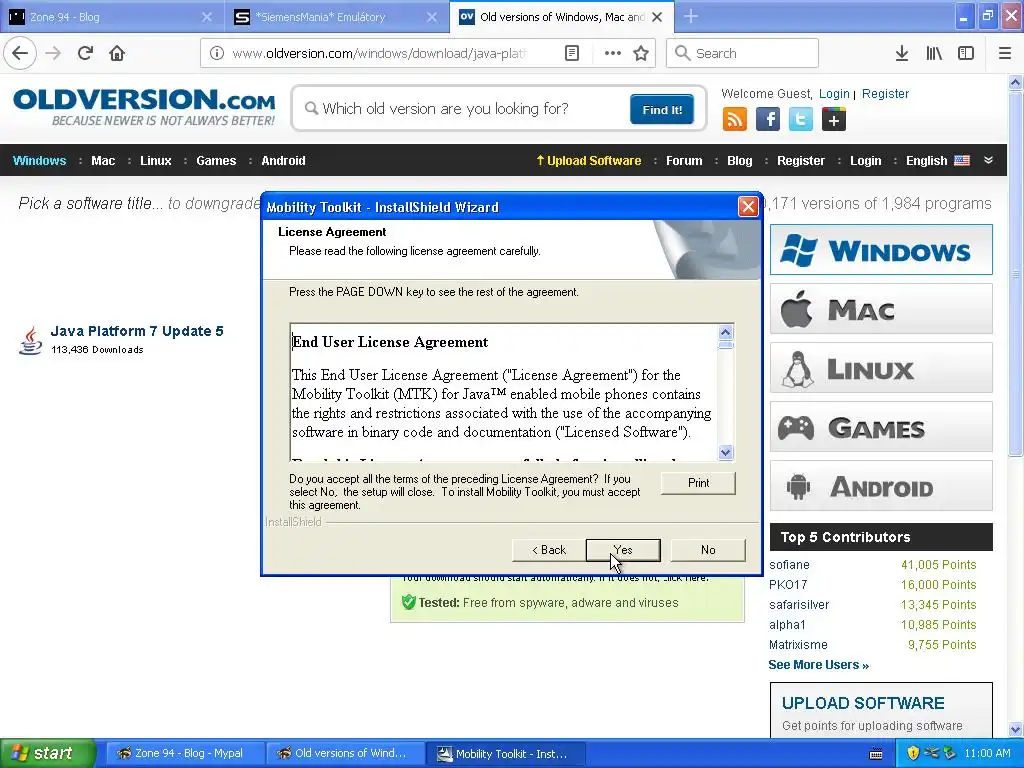This screenshot has width=1024, height=768.
Task: Open a new tab with plus
Action: [691, 16]
